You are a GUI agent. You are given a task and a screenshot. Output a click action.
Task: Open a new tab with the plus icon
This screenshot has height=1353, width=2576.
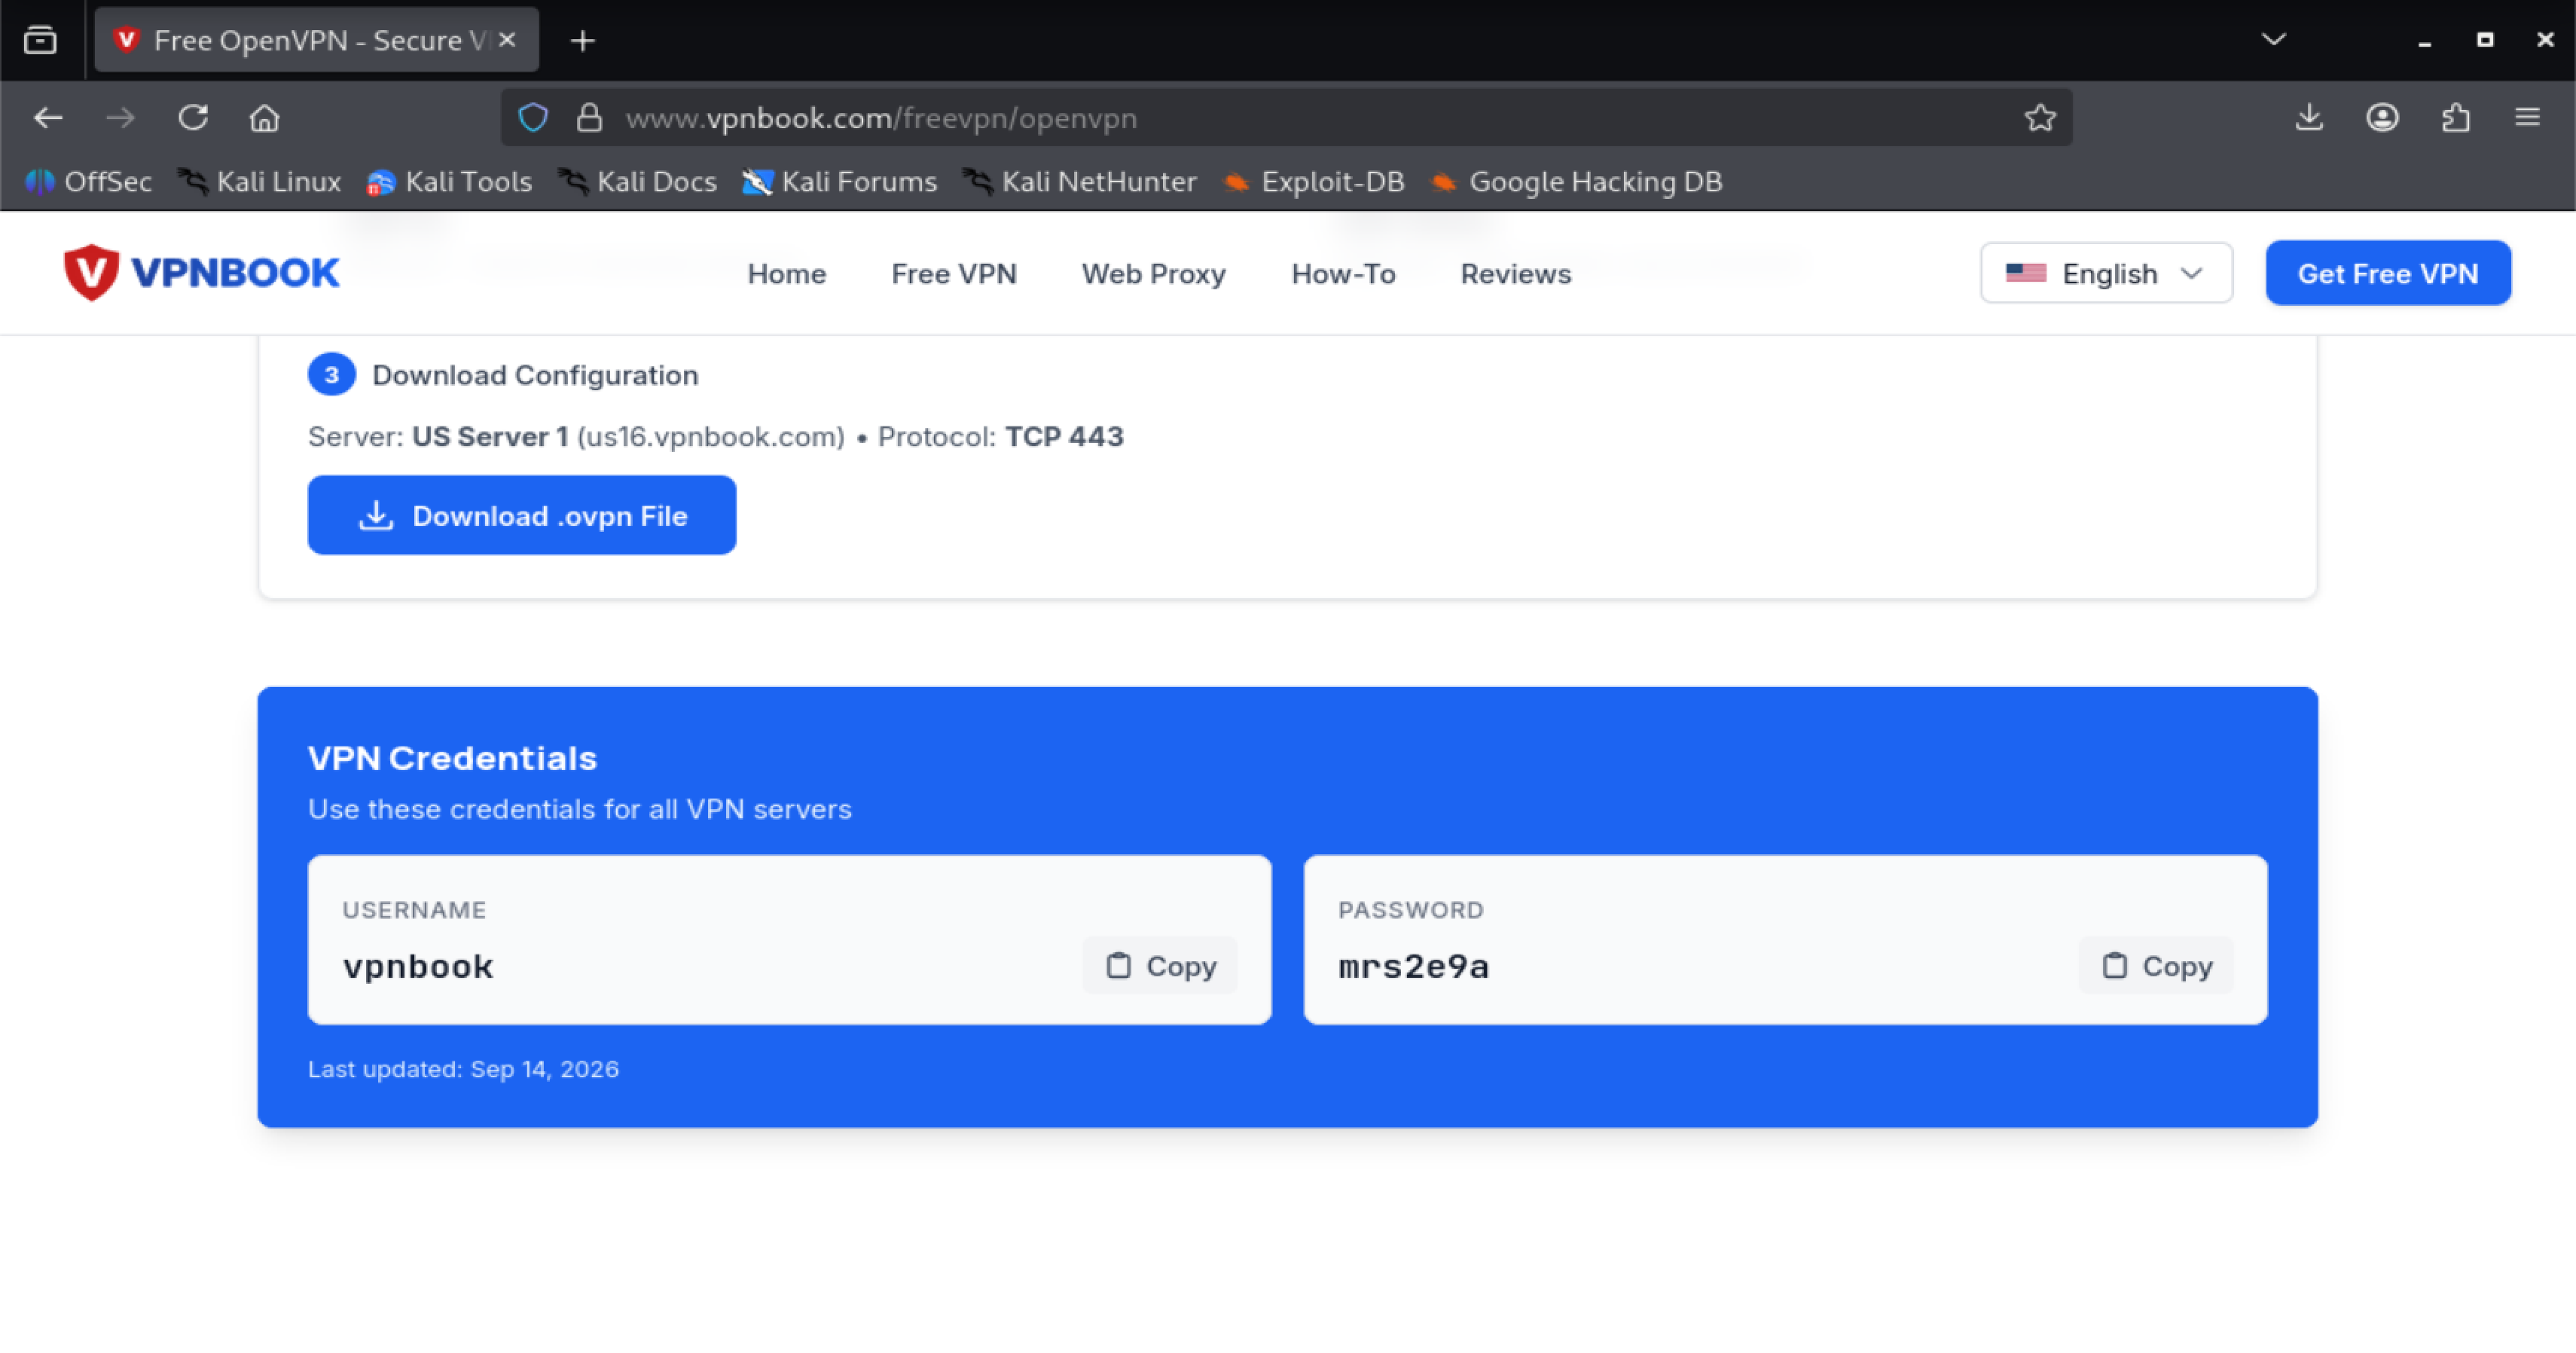click(582, 40)
